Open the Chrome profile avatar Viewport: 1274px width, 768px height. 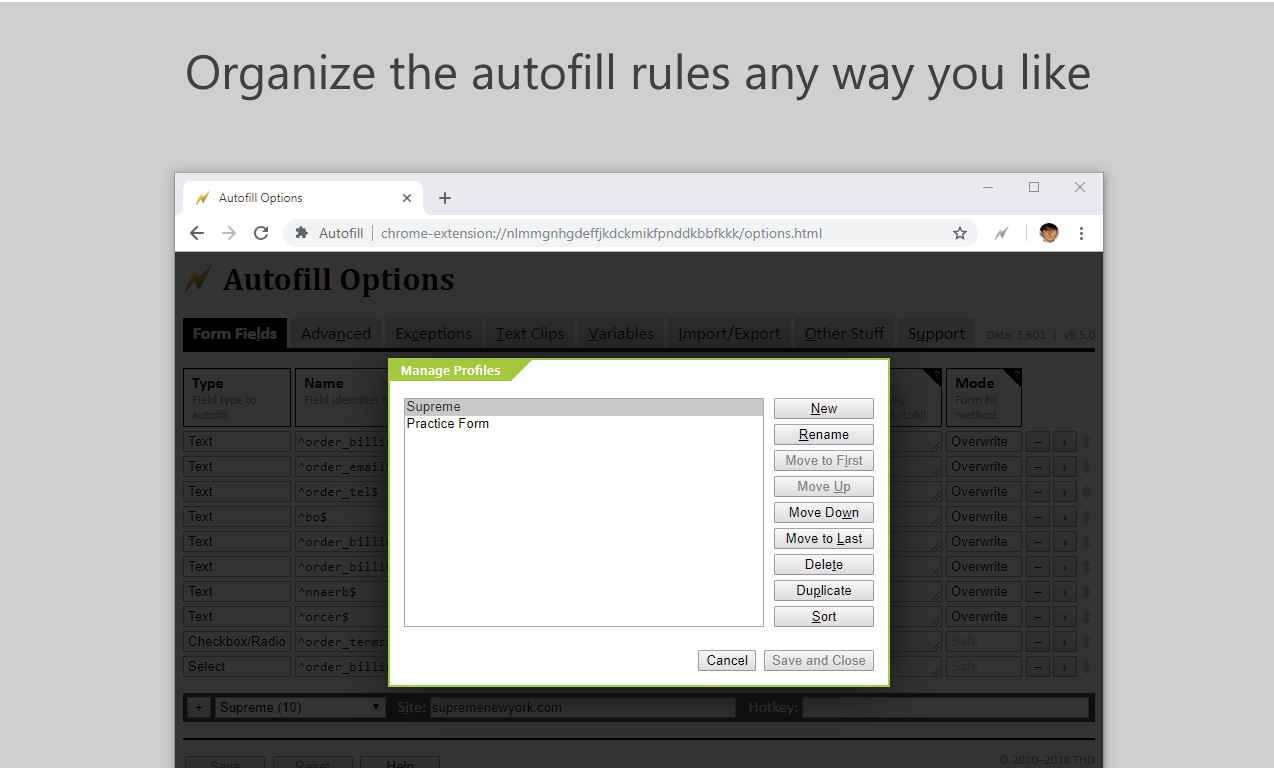tap(1048, 233)
